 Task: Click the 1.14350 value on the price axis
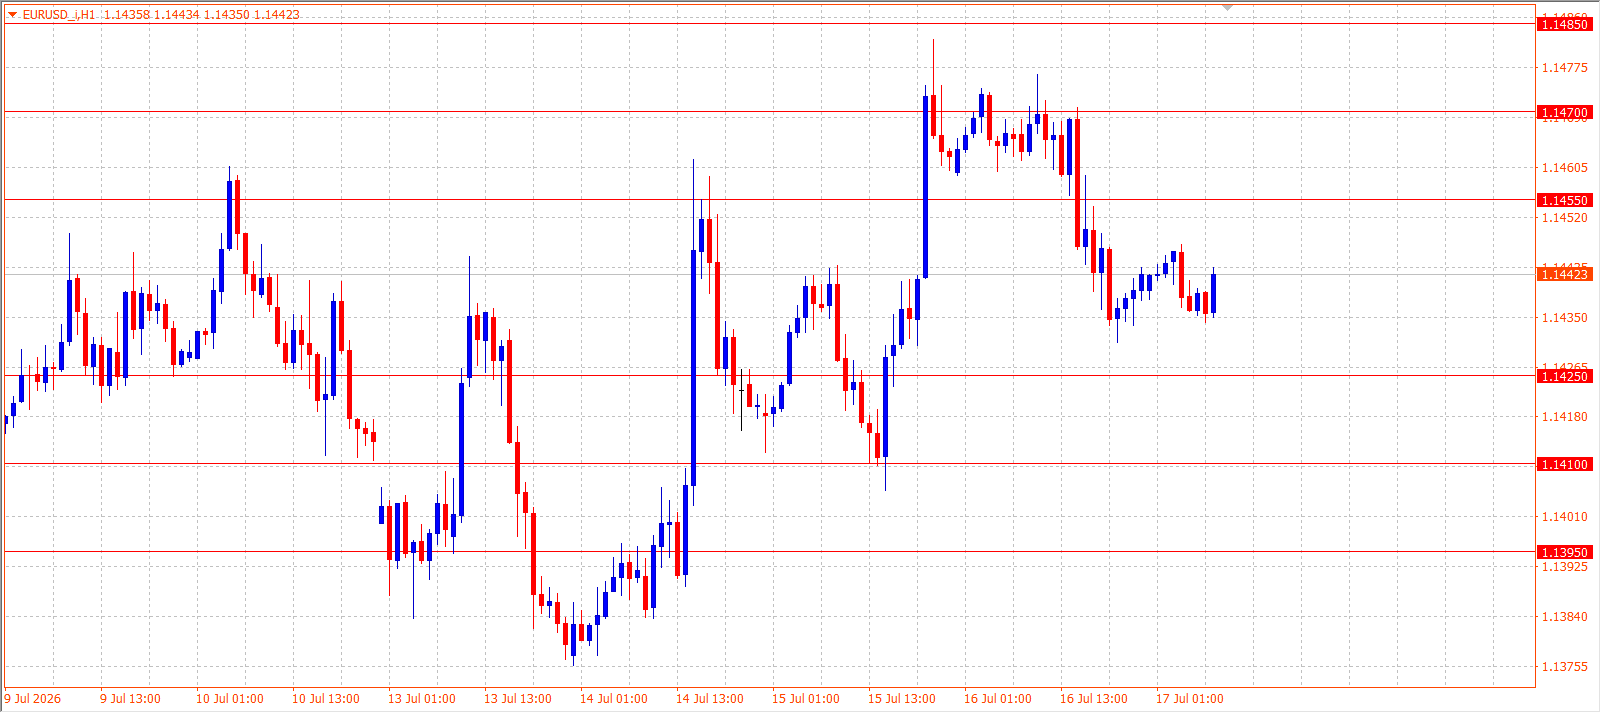(x=1565, y=318)
